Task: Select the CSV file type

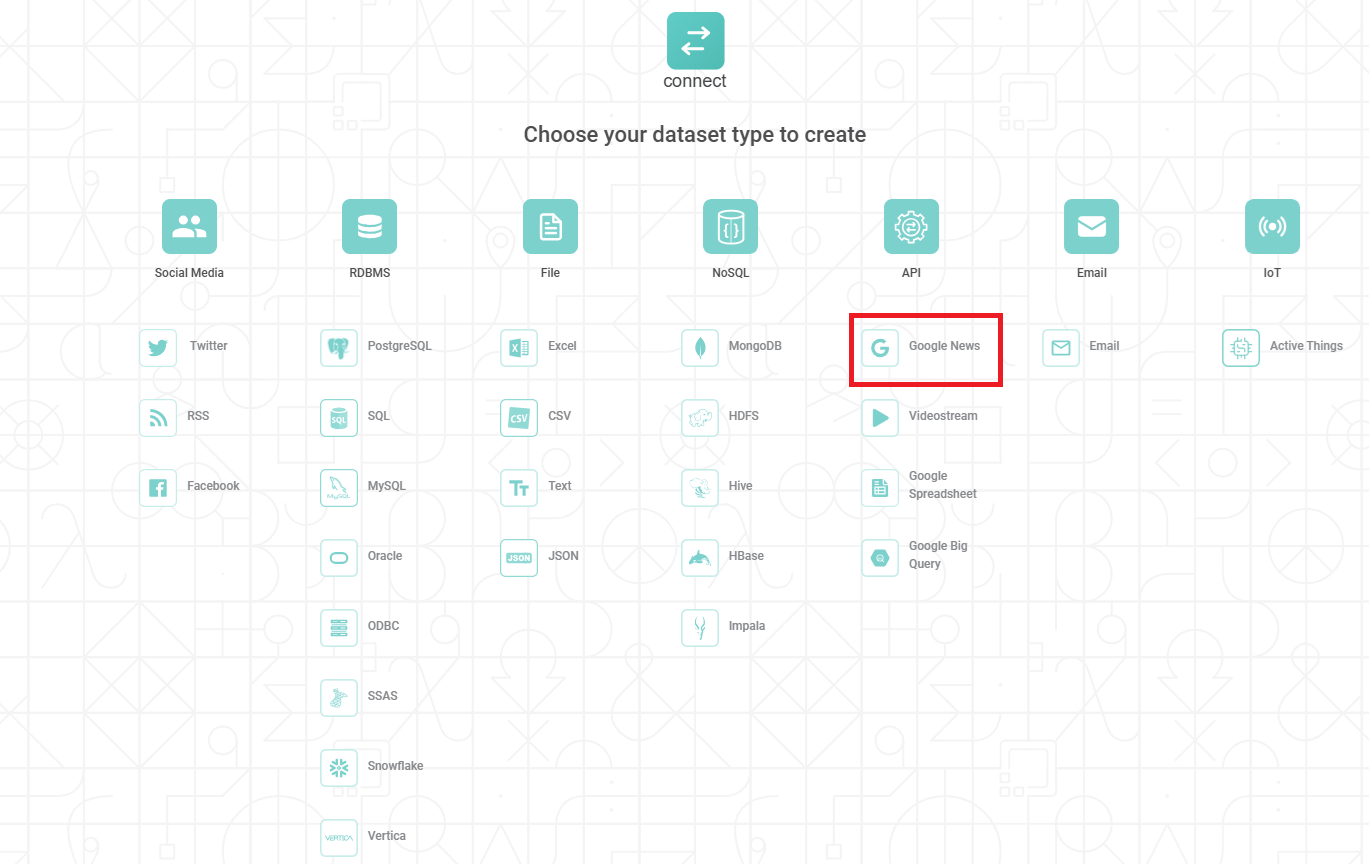Action: [x=519, y=417]
